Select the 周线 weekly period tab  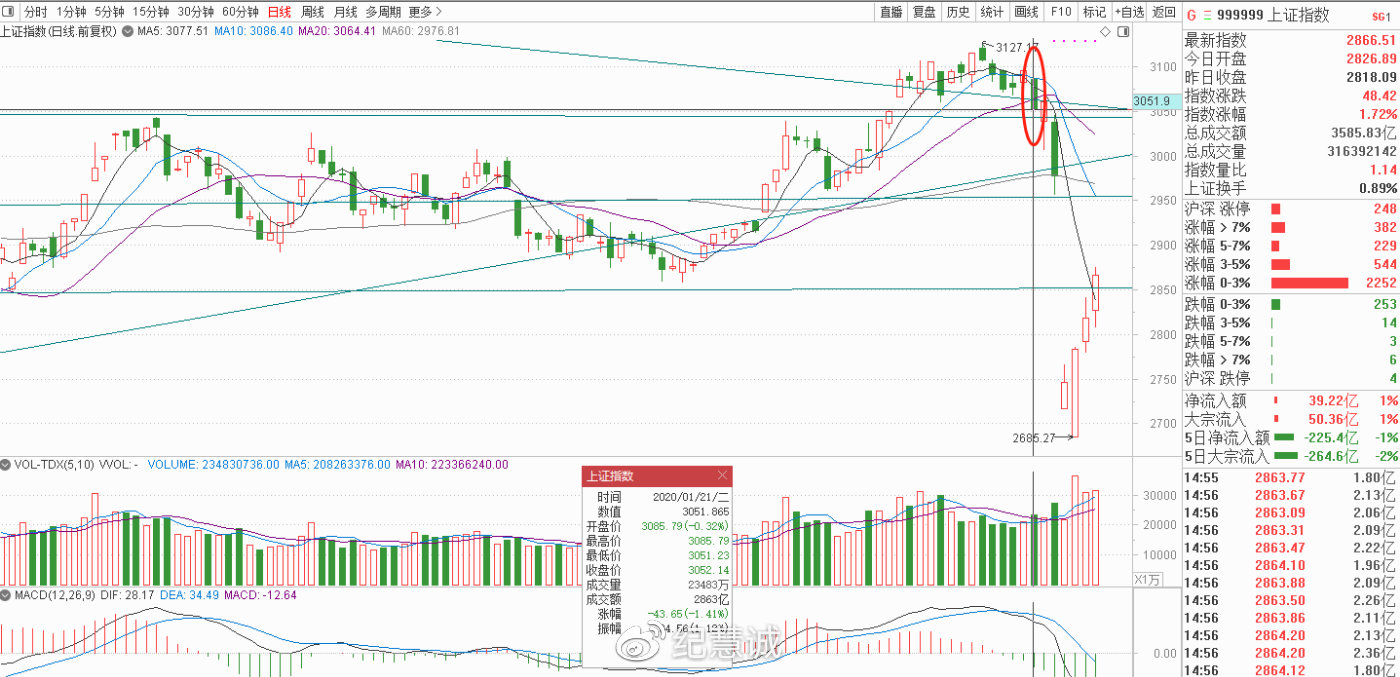(312, 12)
